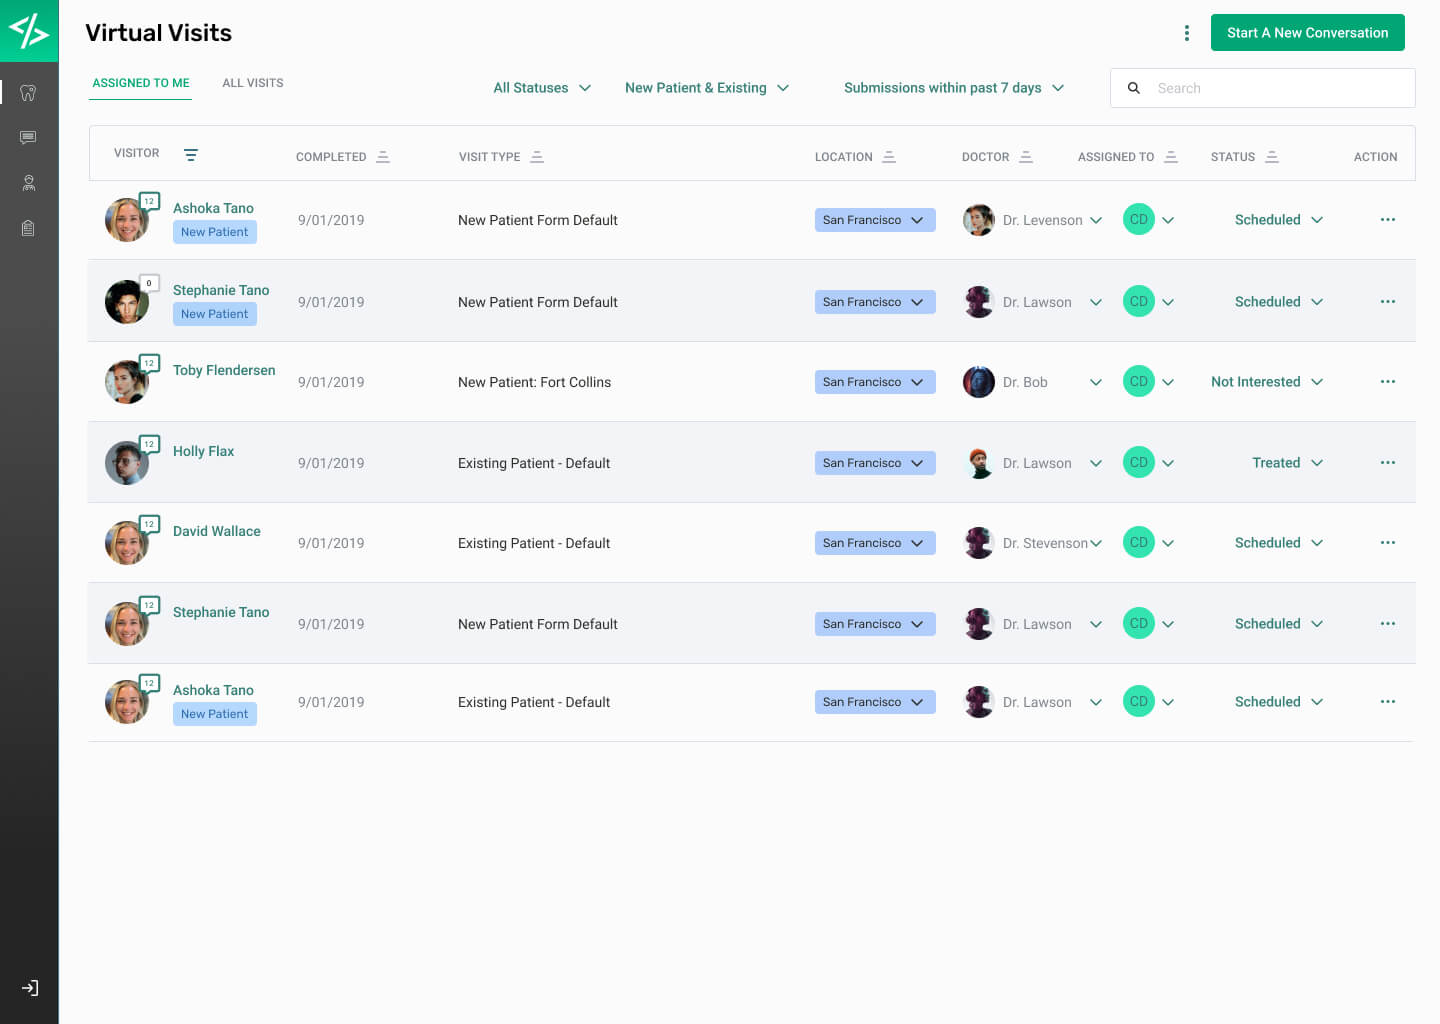Open the chat messages sidebar icon
Image resolution: width=1440 pixels, height=1024 pixels.
pos(28,138)
